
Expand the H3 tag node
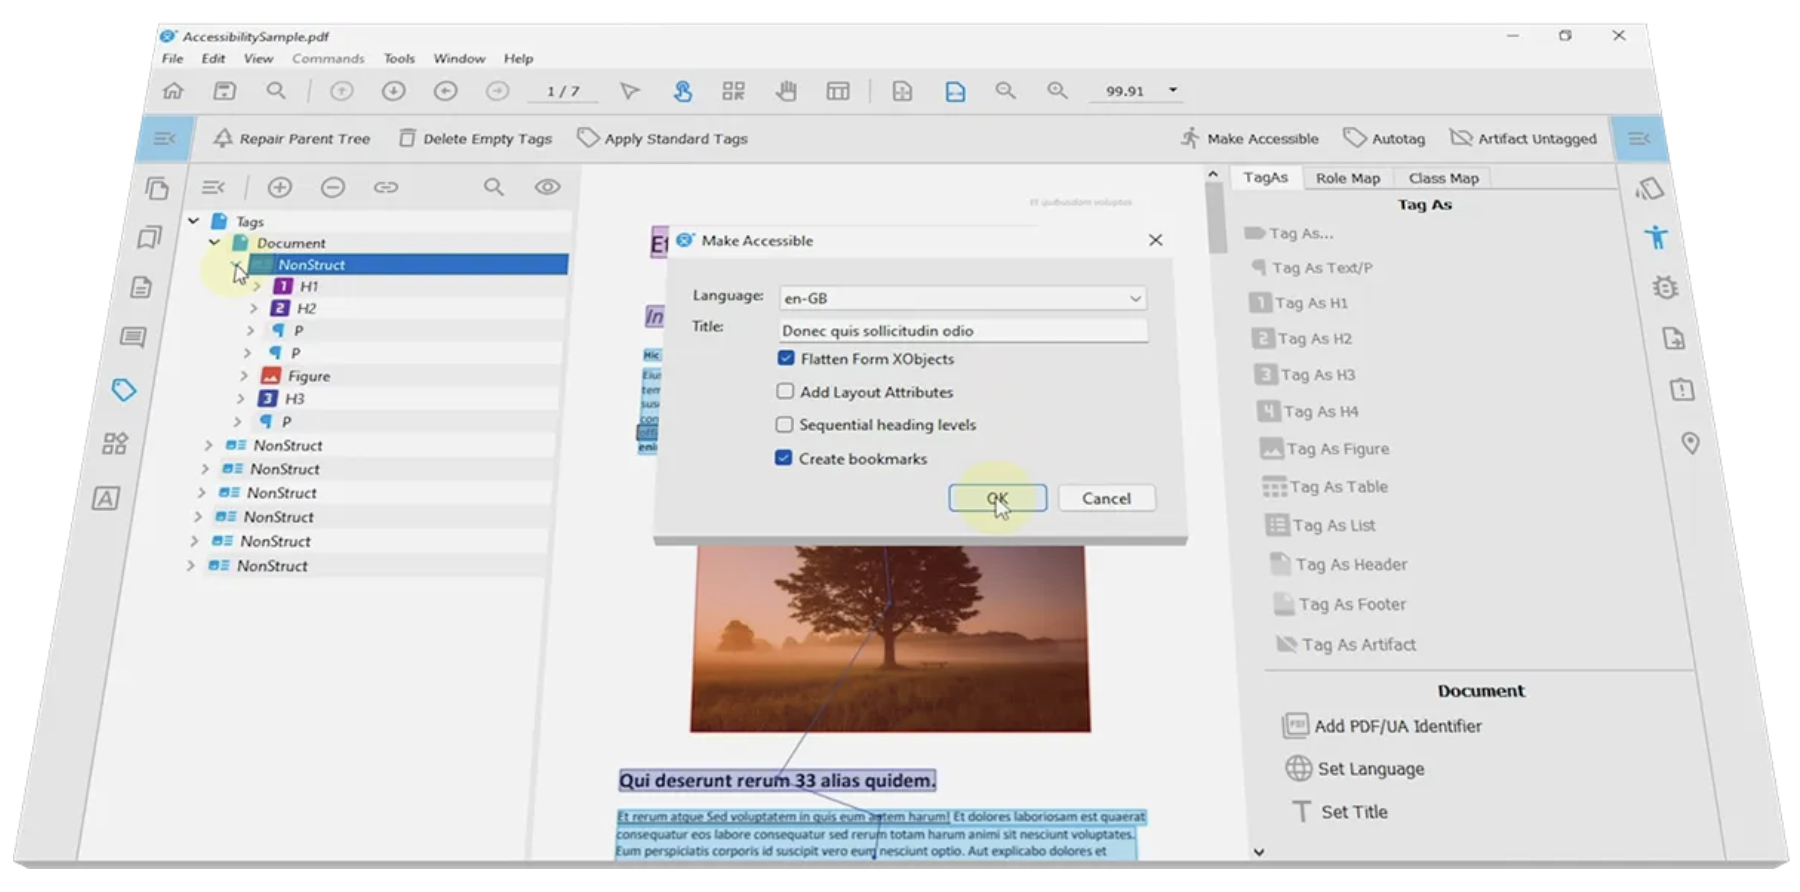[241, 398]
